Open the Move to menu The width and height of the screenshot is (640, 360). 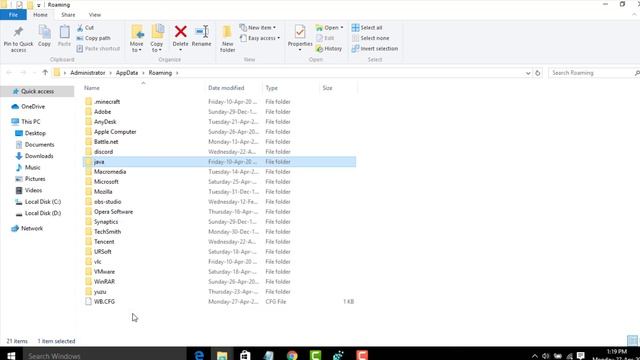tap(136, 39)
